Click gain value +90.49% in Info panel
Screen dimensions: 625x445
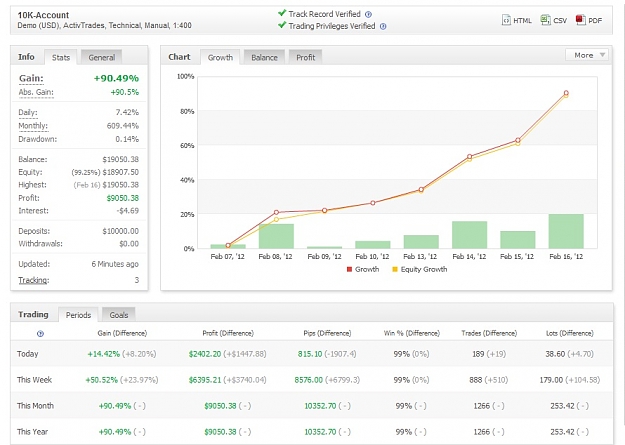pyautogui.click(x=116, y=78)
